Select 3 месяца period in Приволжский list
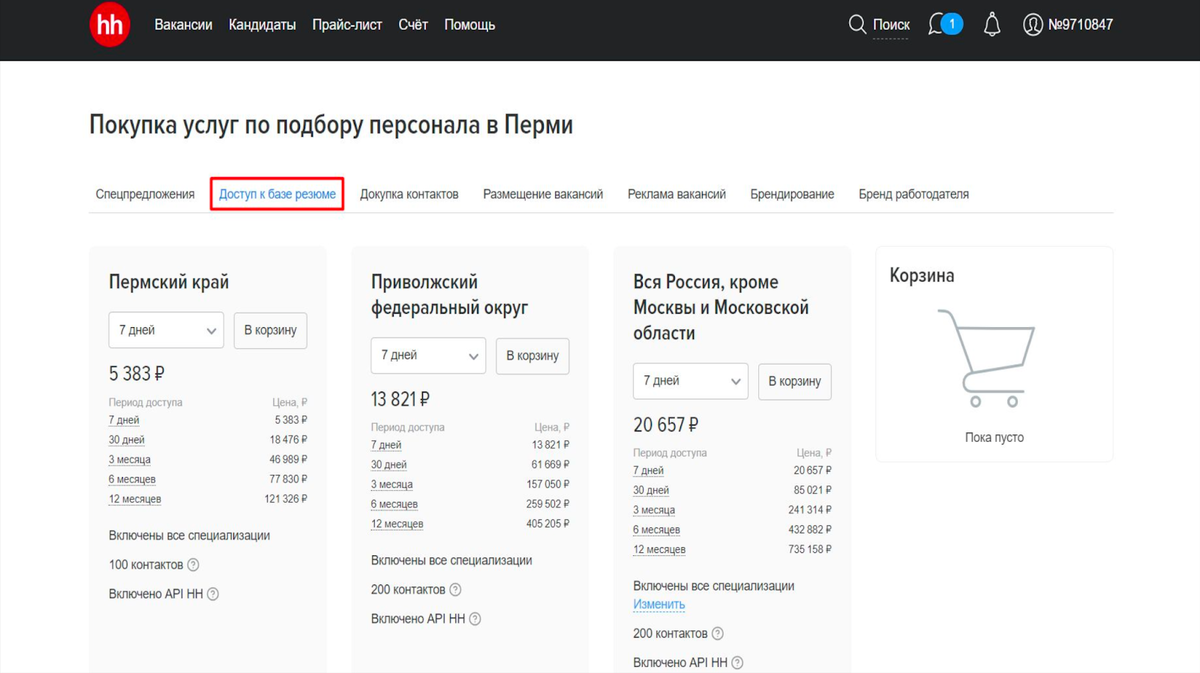This screenshot has height=673, width=1200. click(392, 484)
